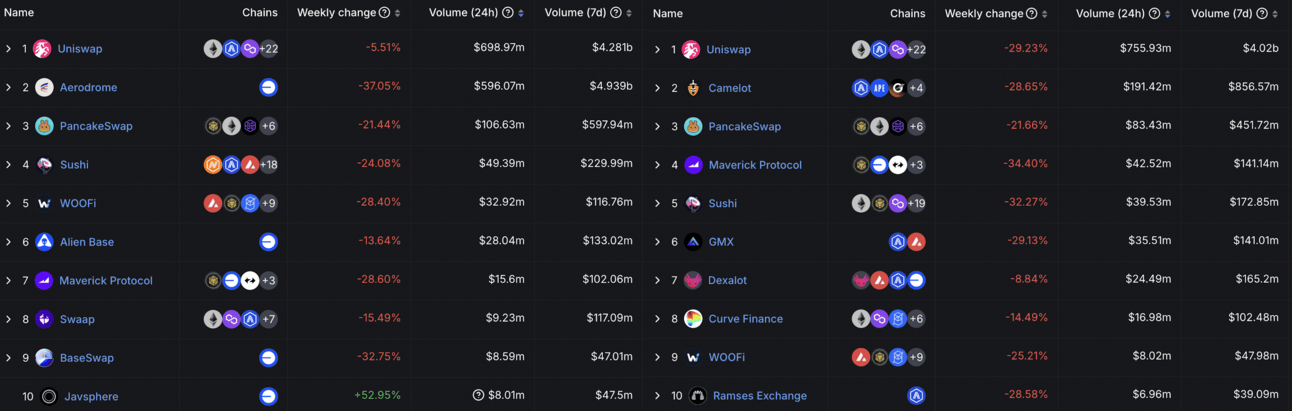
Task: Click the Uniswap logo in left table
Action: pyautogui.click(x=42, y=49)
